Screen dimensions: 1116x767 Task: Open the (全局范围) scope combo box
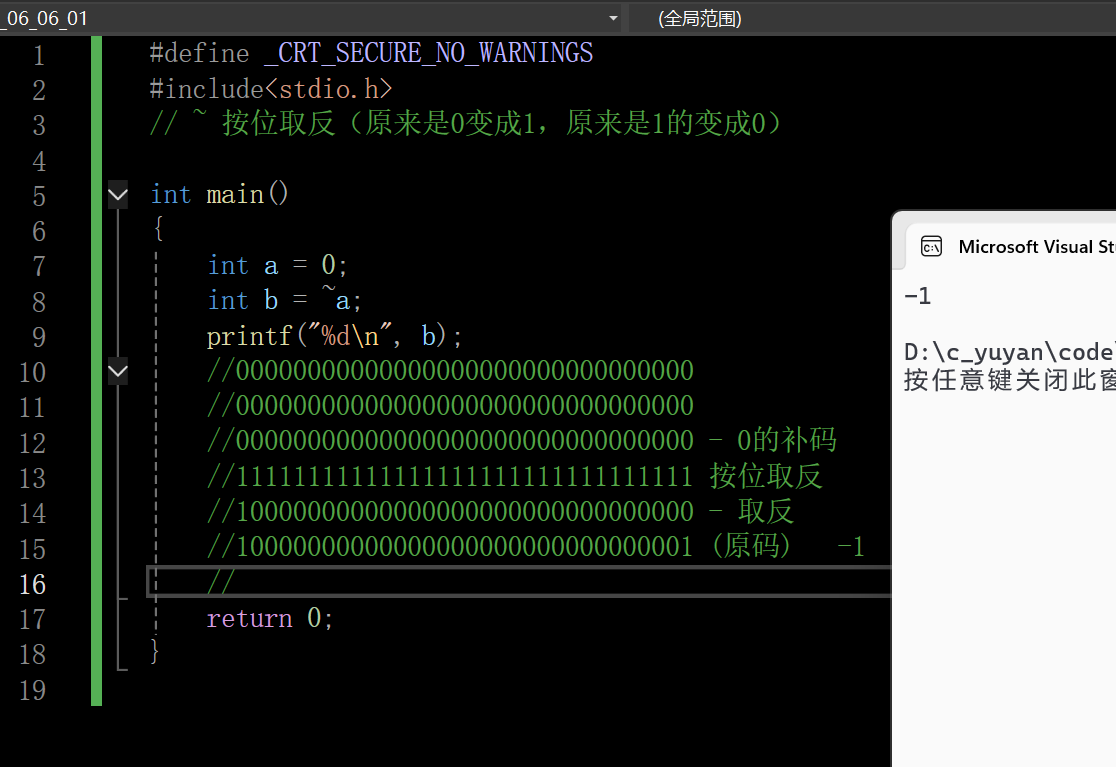click(872, 18)
